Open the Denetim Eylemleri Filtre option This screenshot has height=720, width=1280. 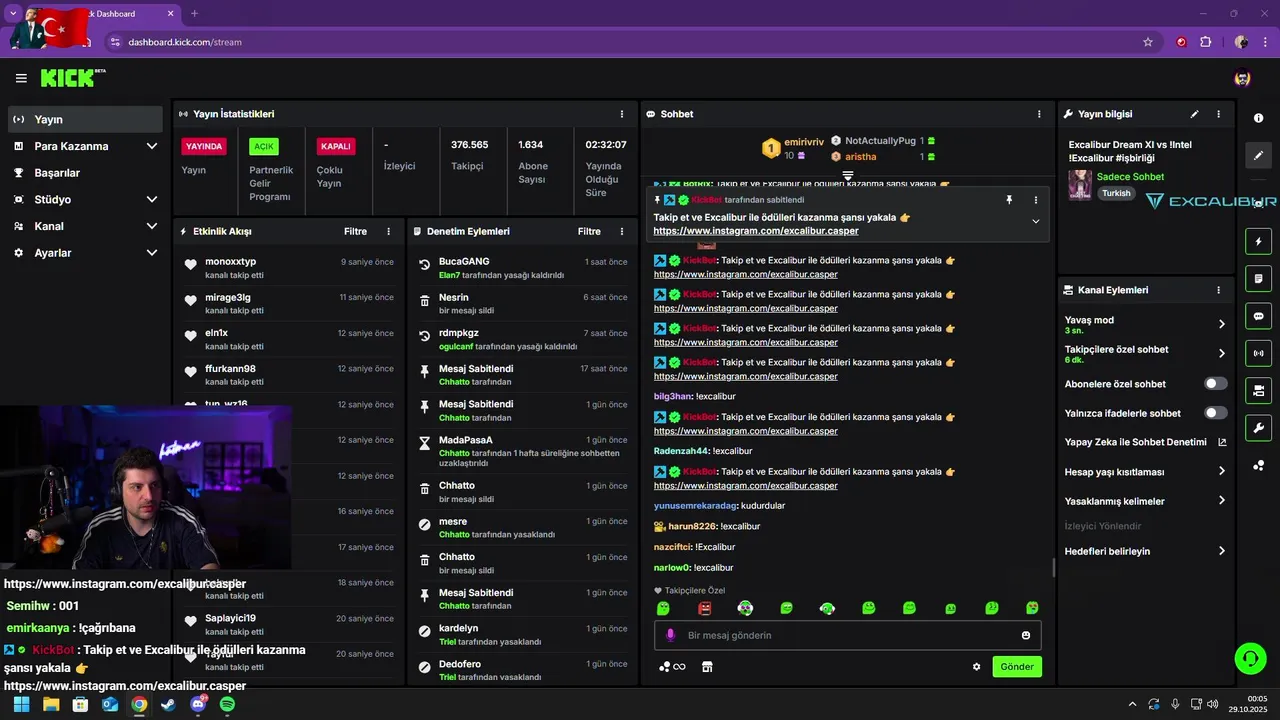[589, 231]
